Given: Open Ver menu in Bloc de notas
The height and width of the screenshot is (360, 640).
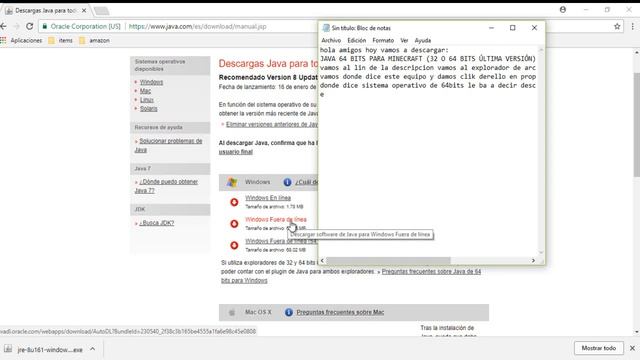Looking at the screenshot, I should [x=404, y=40].
